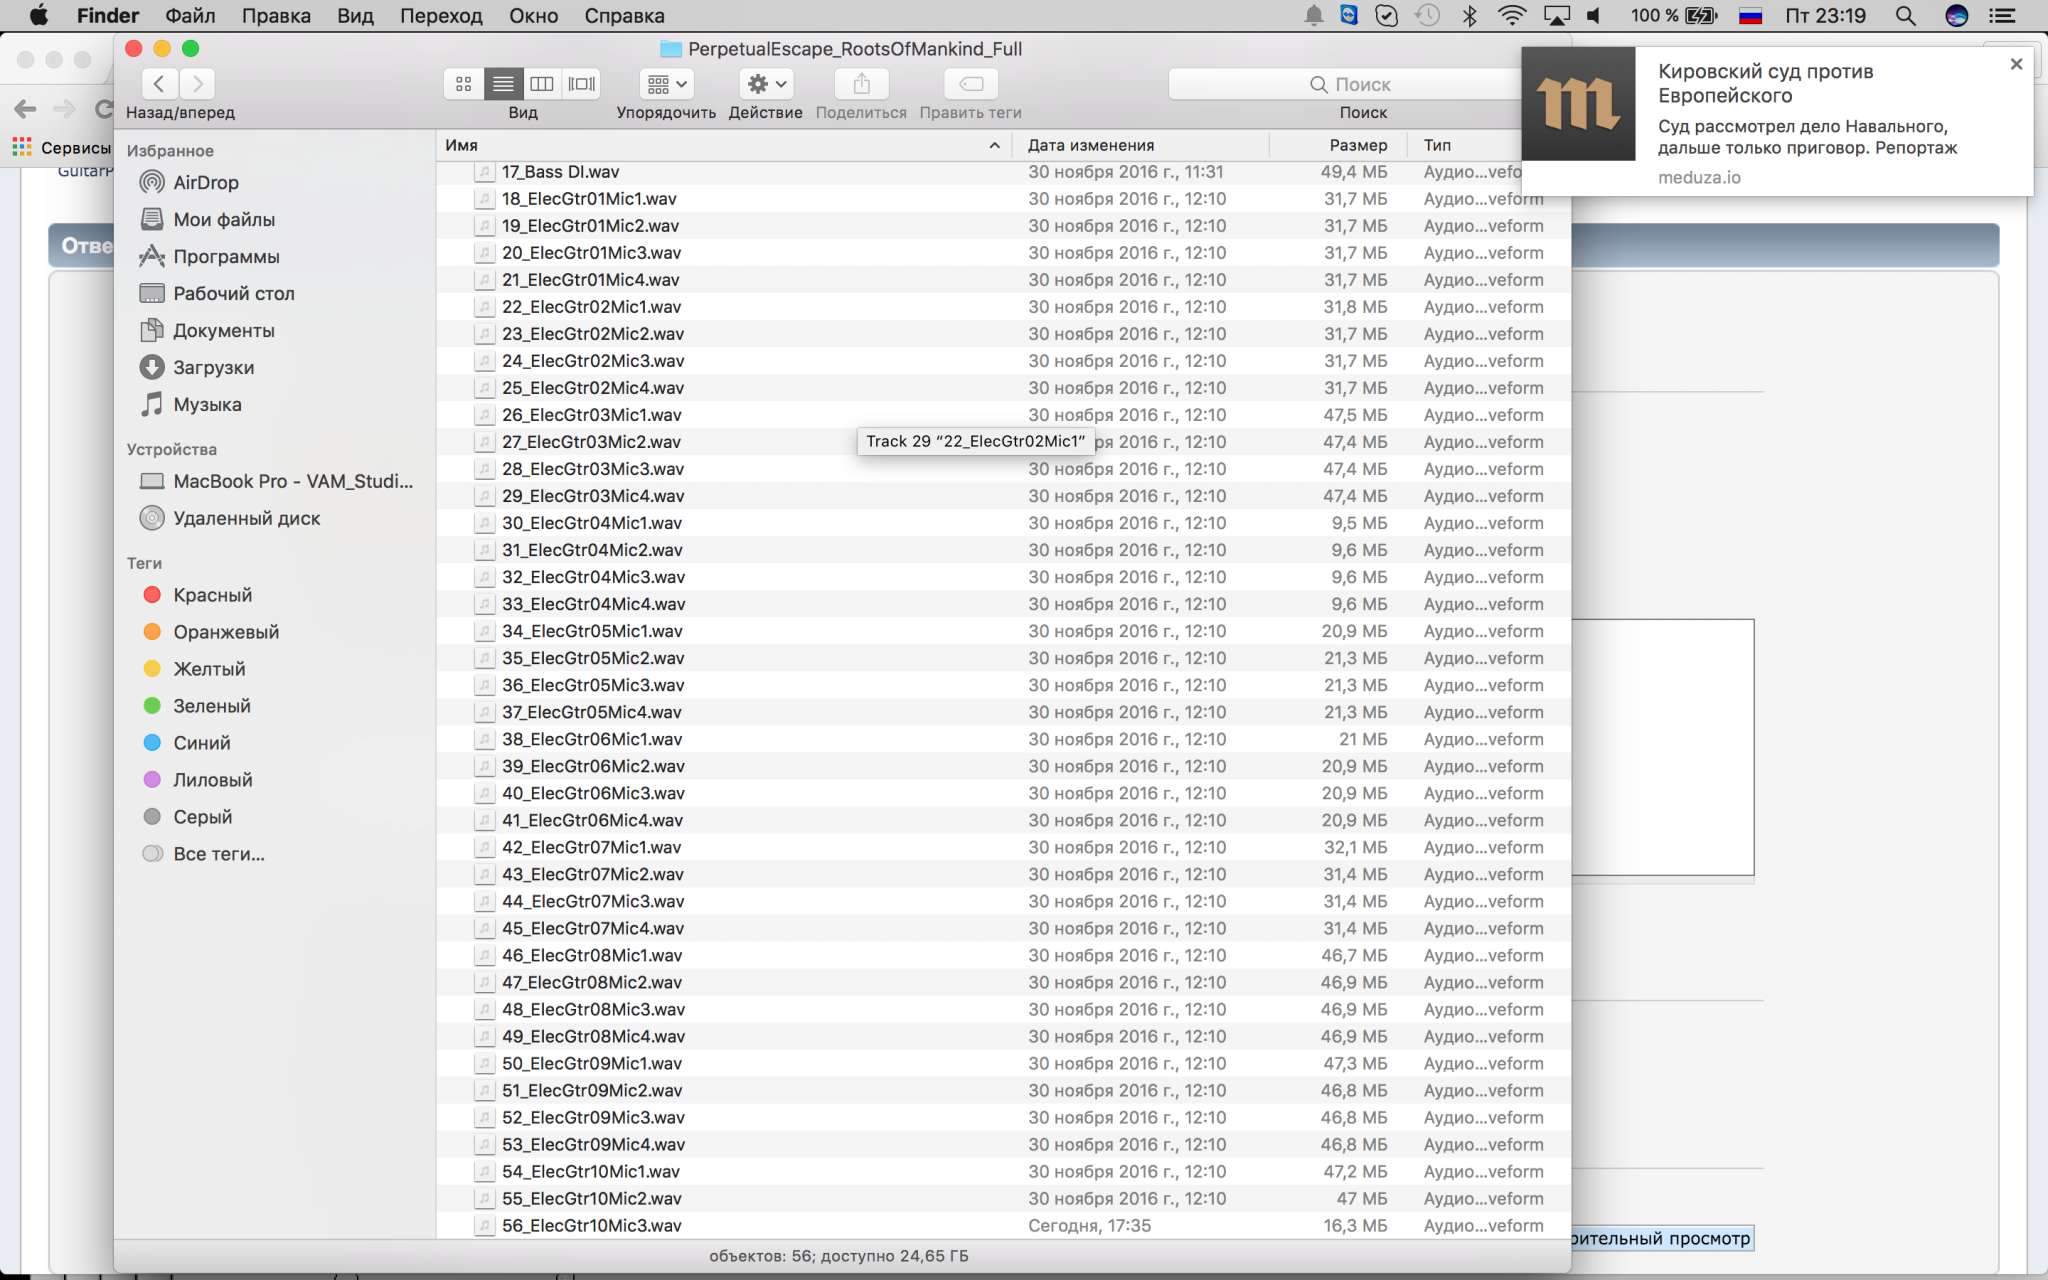Viewport: 2048px width, 1280px height.
Task: Switch Finder to icon view
Action: 463,84
